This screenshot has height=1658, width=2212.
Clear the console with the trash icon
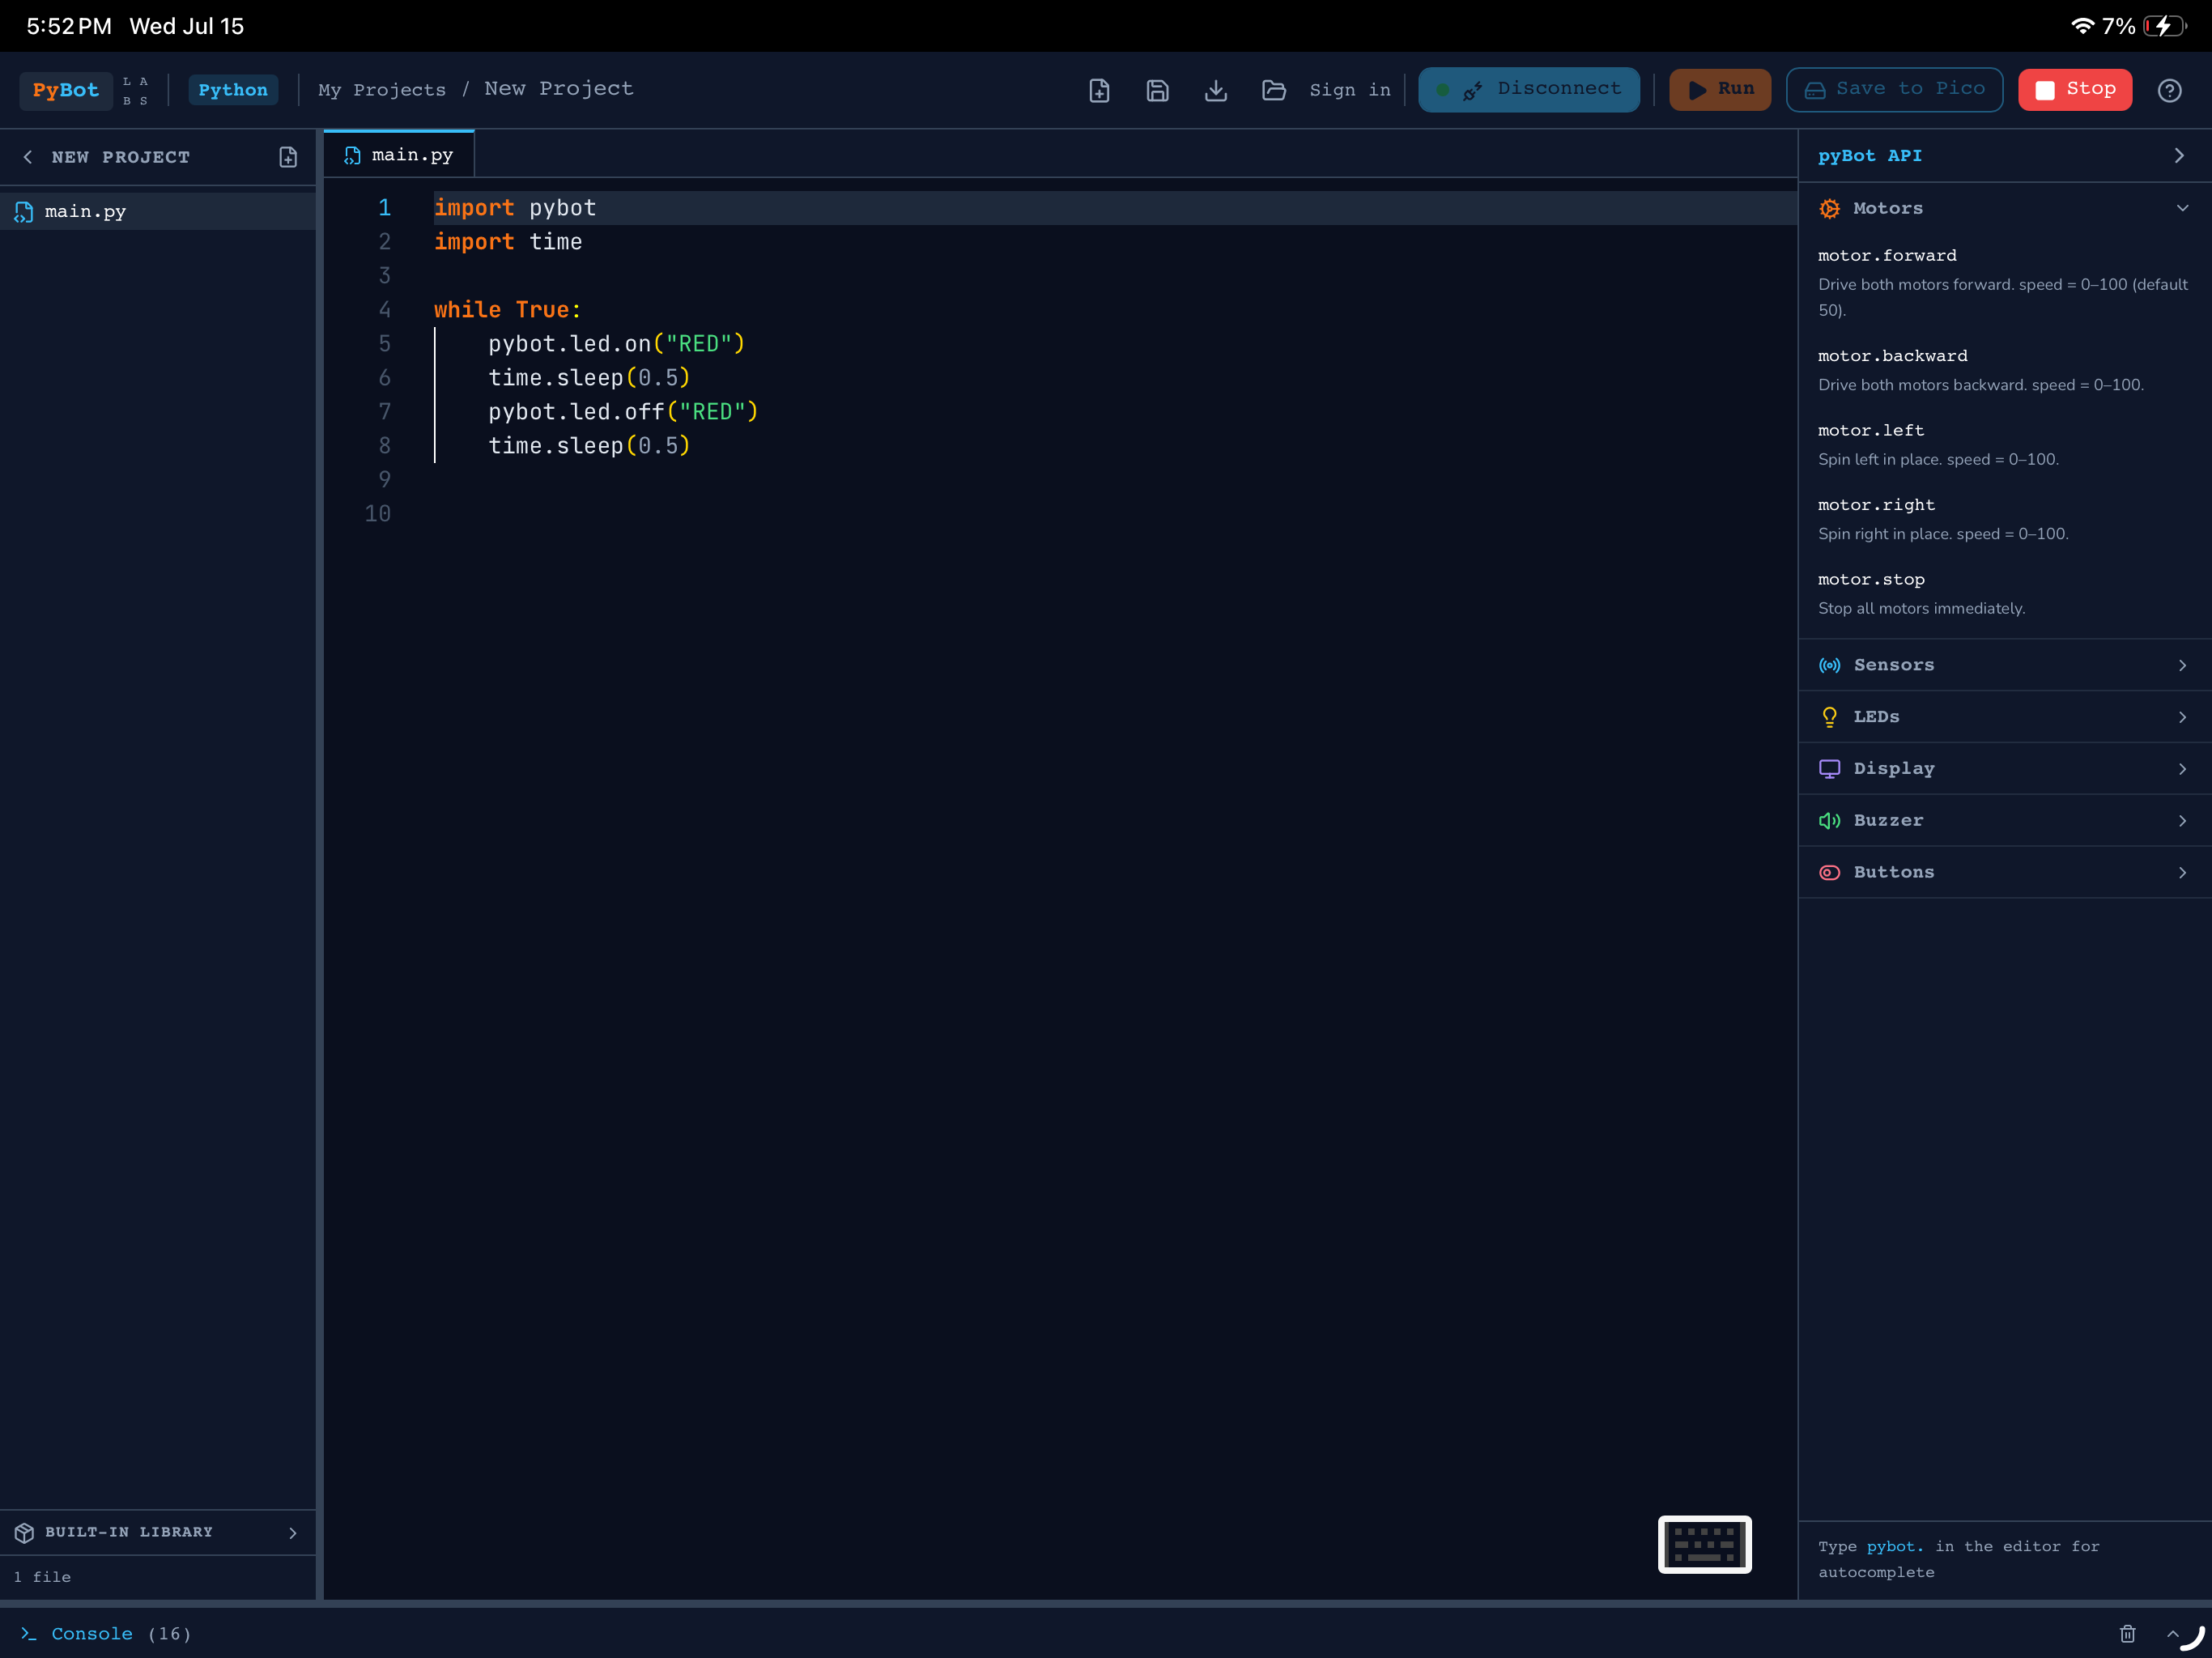coord(2127,1633)
